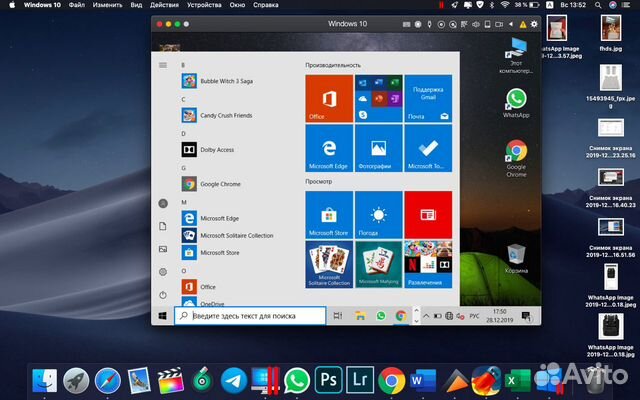Open the Вид menu
This screenshot has height=400, width=640.
tap(136, 5)
